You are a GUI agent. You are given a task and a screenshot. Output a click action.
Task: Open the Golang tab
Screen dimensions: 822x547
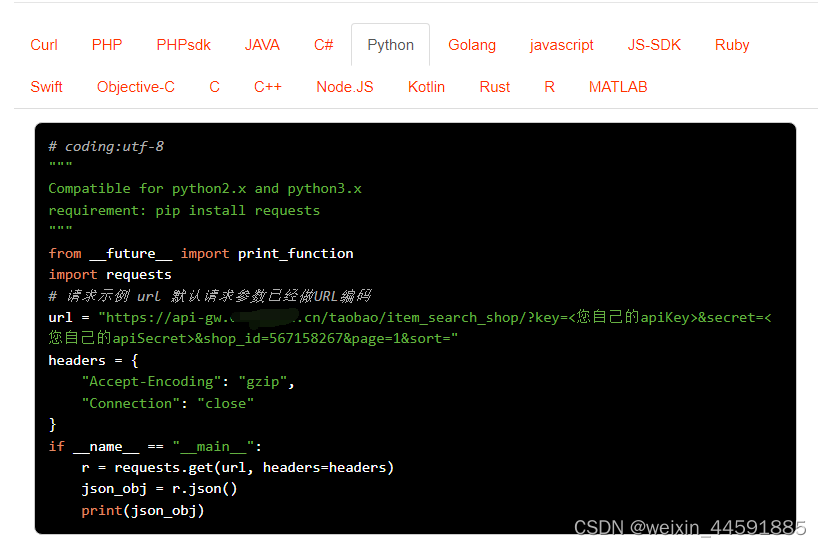pos(472,45)
